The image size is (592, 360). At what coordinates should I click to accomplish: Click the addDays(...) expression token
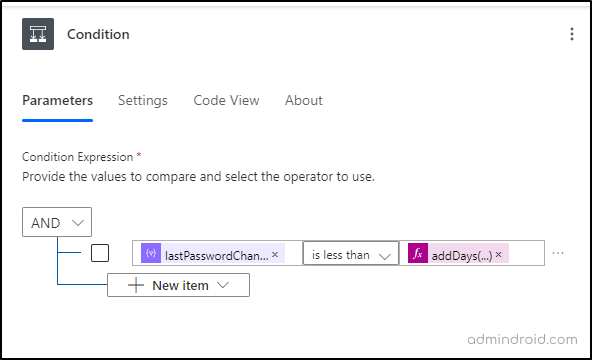[x=458, y=253]
